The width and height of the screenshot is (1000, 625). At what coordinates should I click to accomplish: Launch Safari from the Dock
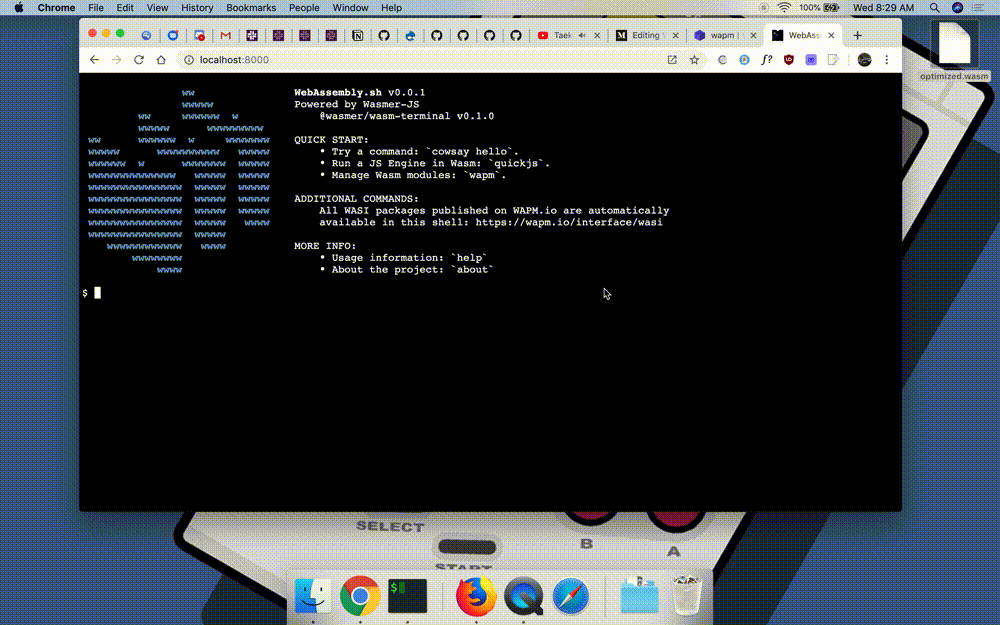coord(571,596)
